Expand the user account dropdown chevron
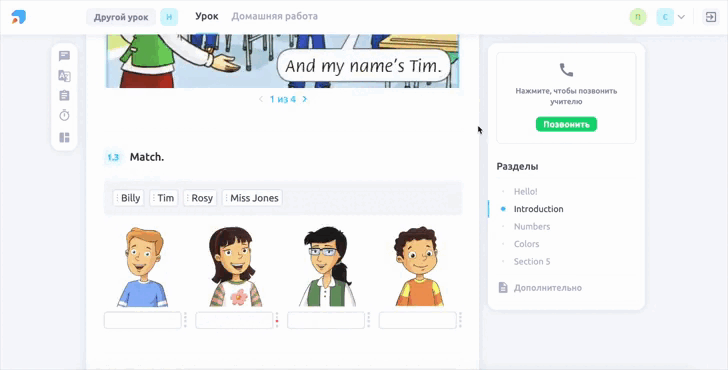The height and width of the screenshot is (370, 728). pos(681,17)
